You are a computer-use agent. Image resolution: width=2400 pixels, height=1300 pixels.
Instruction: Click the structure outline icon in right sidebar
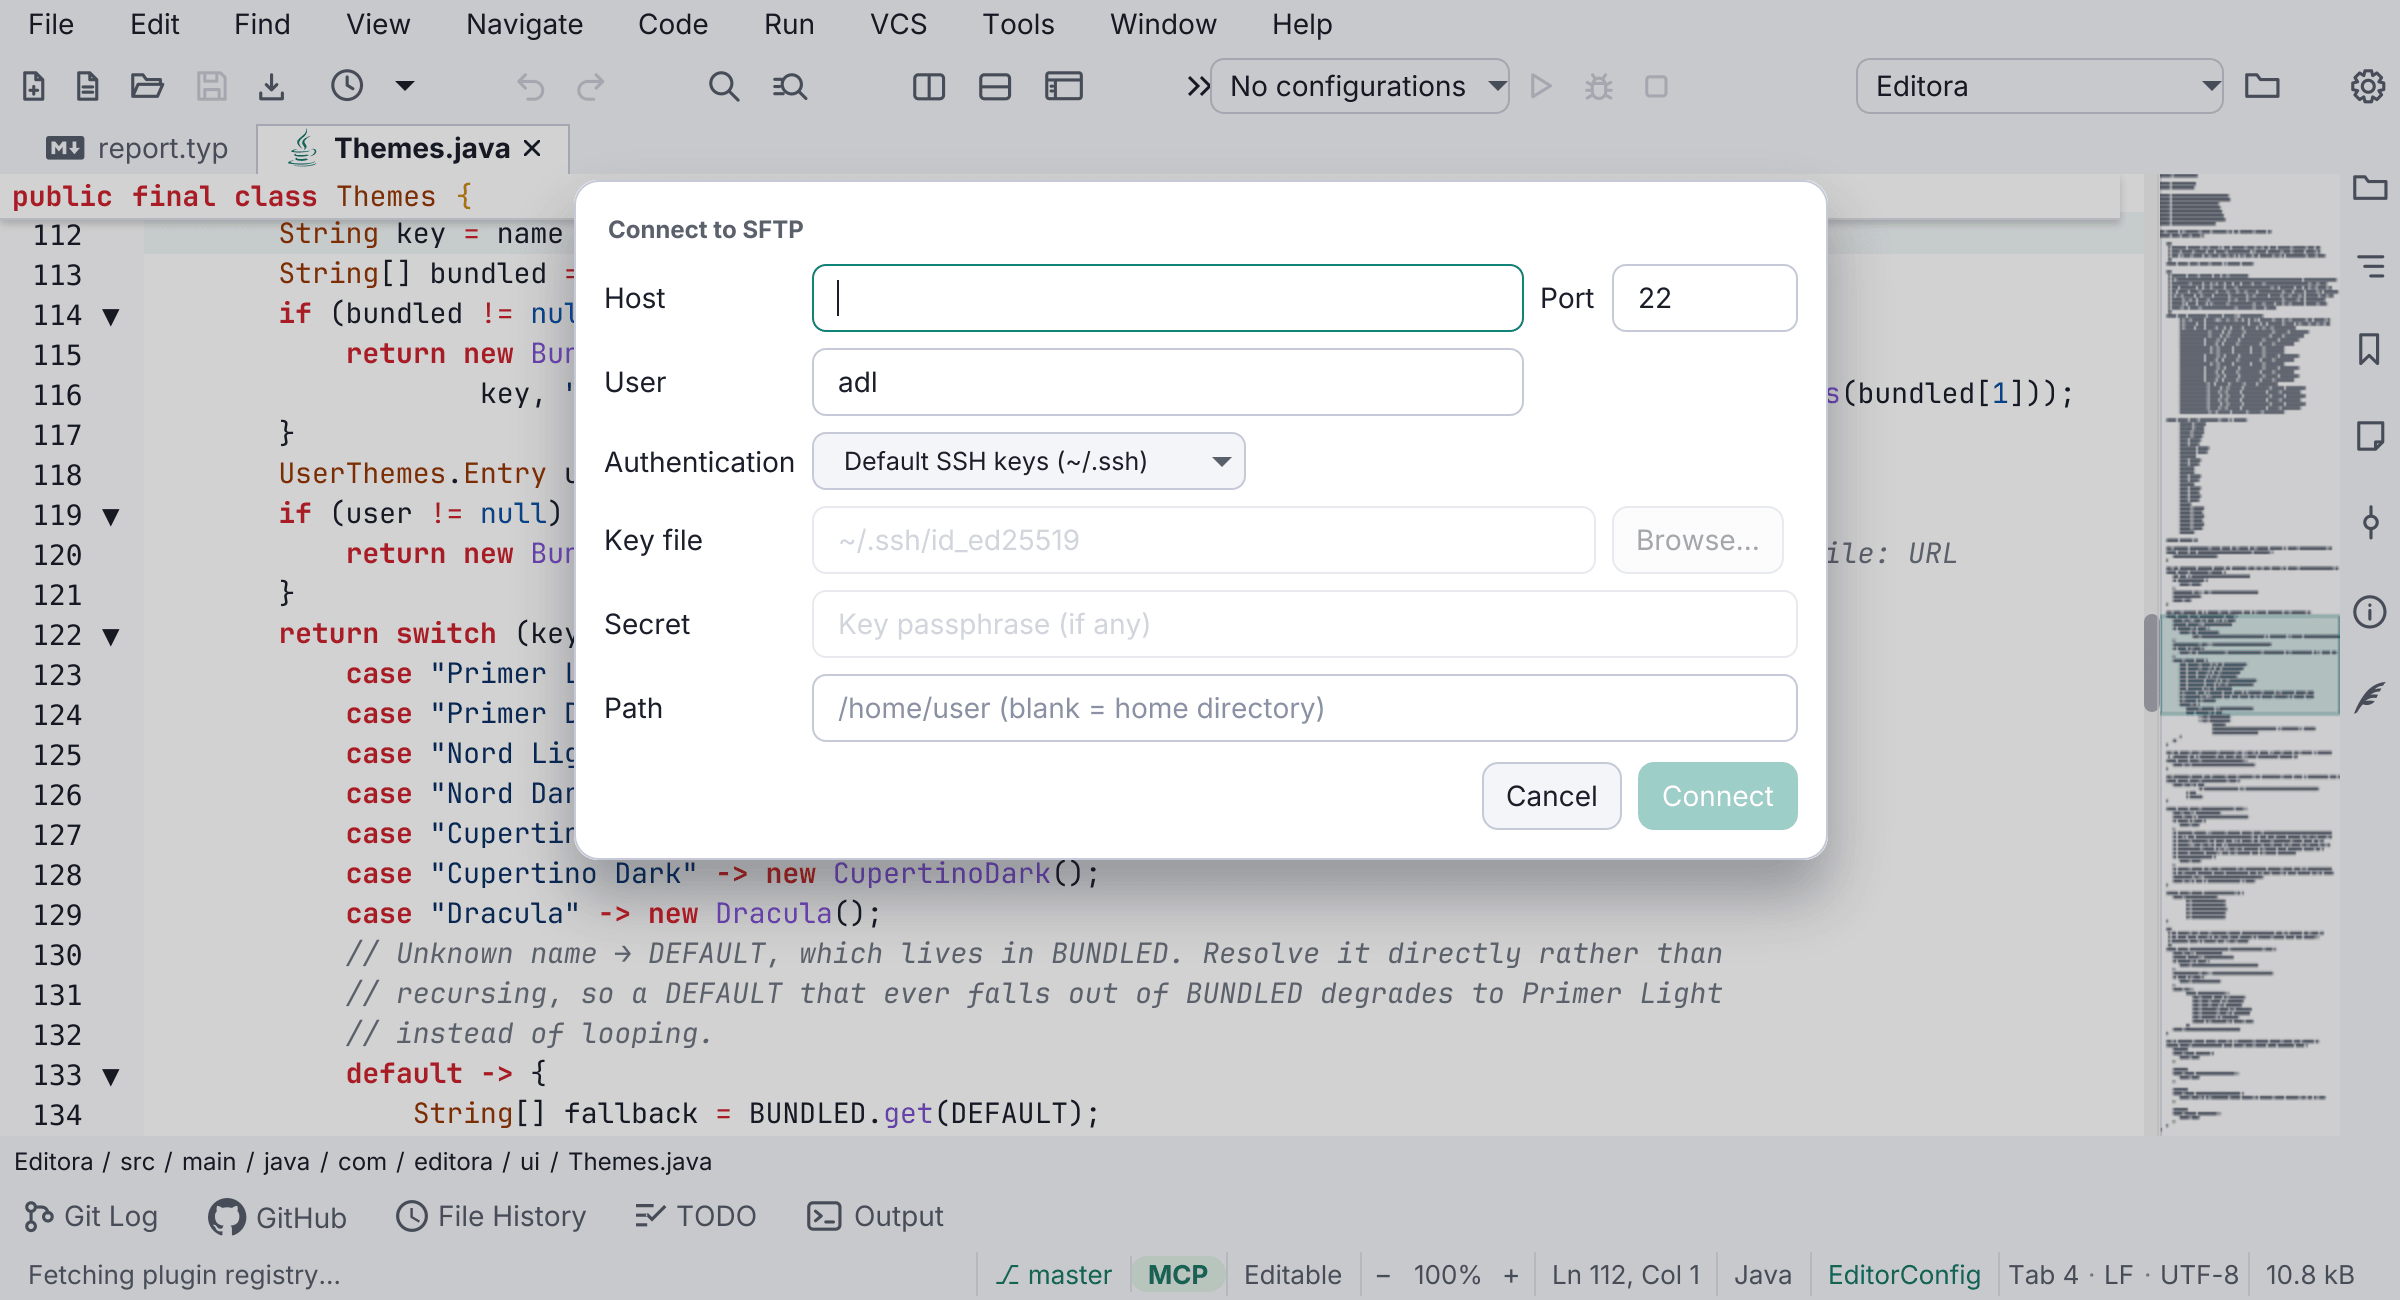coord(2369,266)
